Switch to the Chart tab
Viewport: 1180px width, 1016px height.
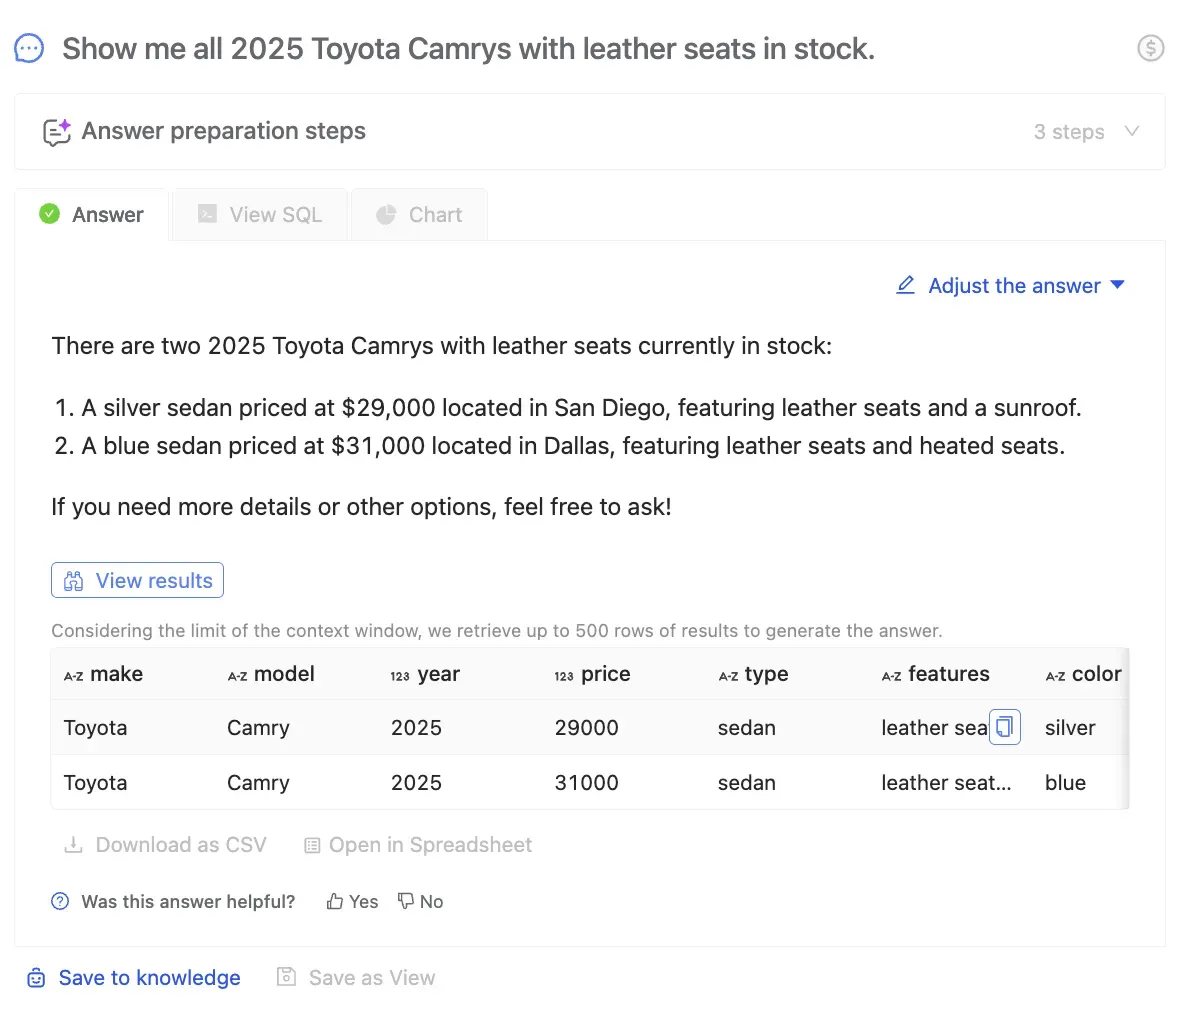coord(419,215)
